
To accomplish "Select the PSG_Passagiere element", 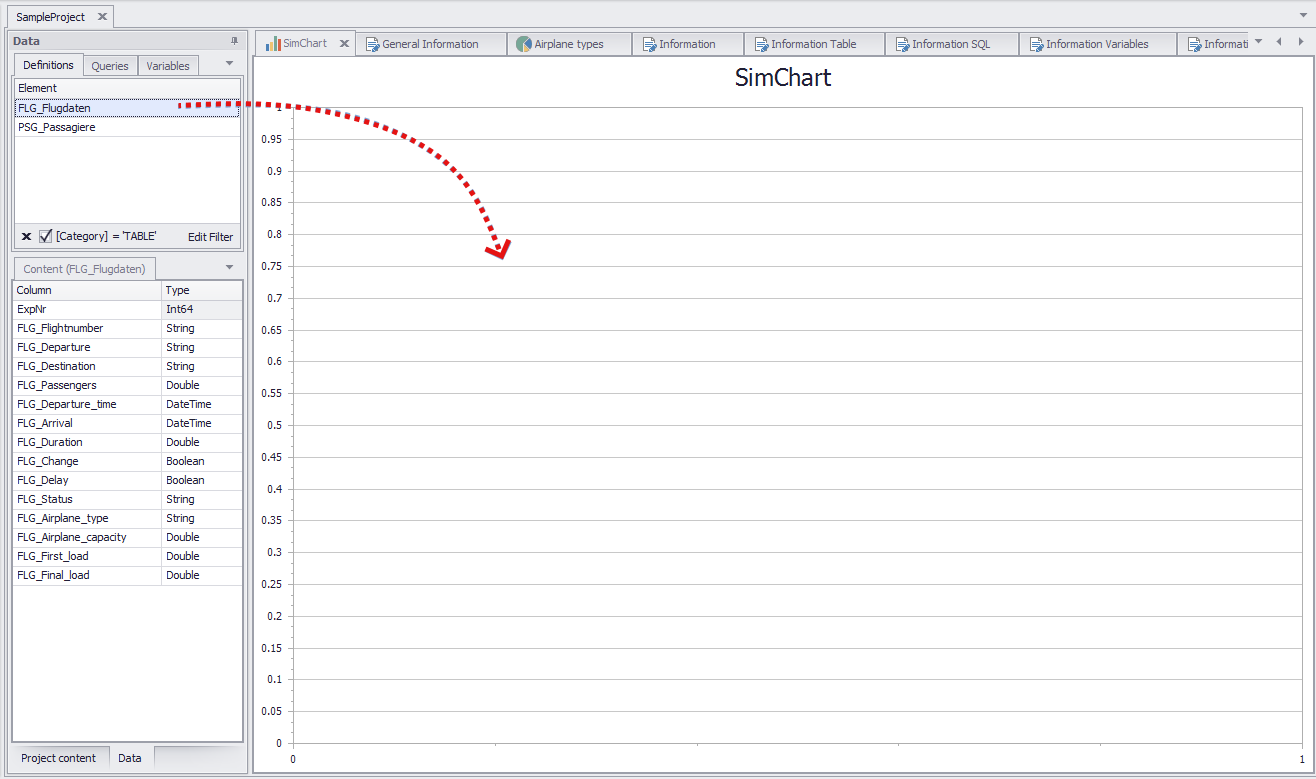I will coord(55,127).
